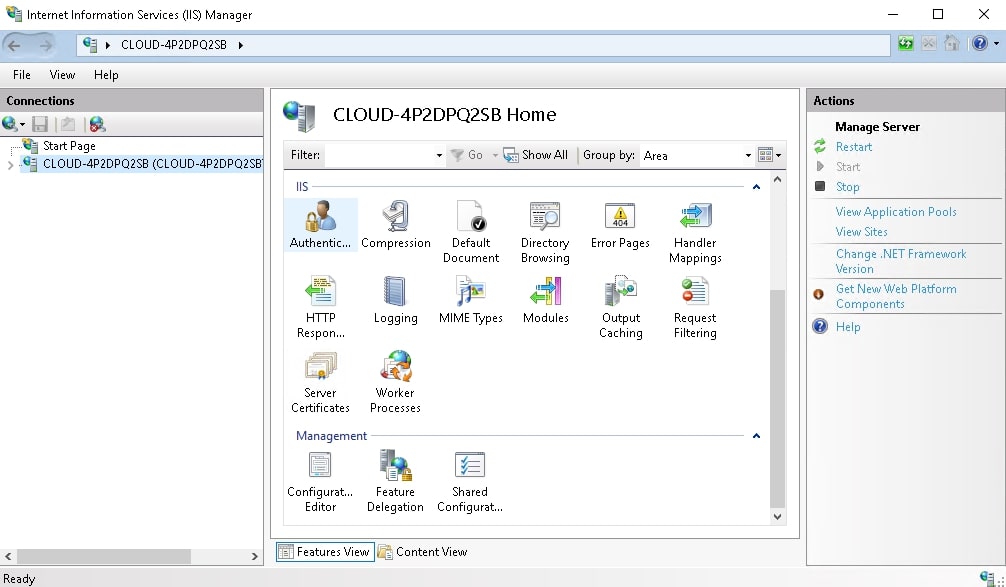Image resolution: width=1006 pixels, height=587 pixels.
Task: Open the Group by Area dropdown
Action: [x=748, y=155]
